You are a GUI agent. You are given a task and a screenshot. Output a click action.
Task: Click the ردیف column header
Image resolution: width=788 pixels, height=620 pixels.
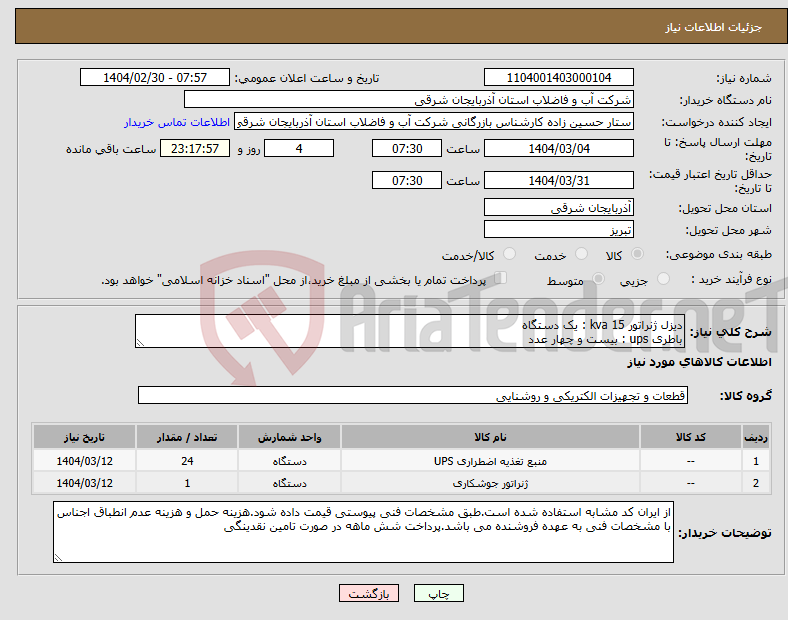pos(756,437)
